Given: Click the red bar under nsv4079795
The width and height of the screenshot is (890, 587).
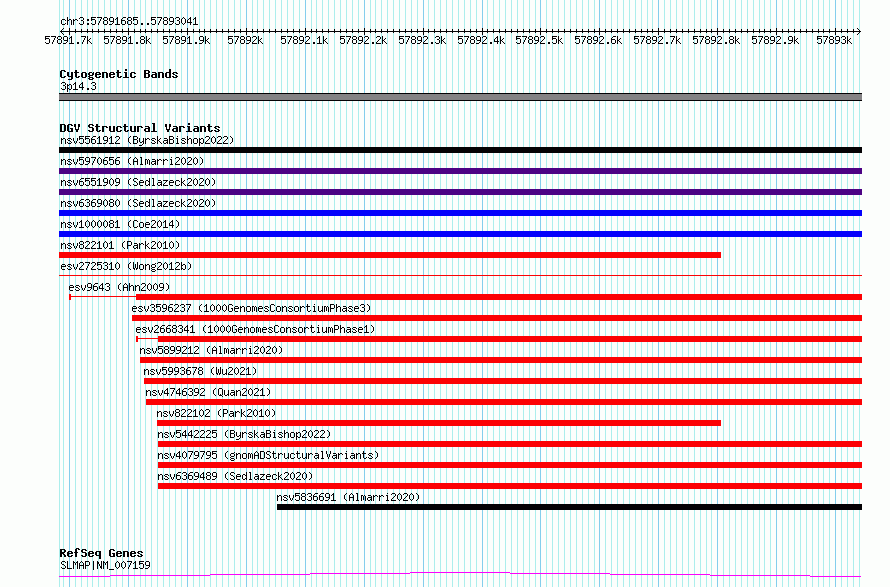Looking at the screenshot, I should pyautogui.click(x=510, y=465).
